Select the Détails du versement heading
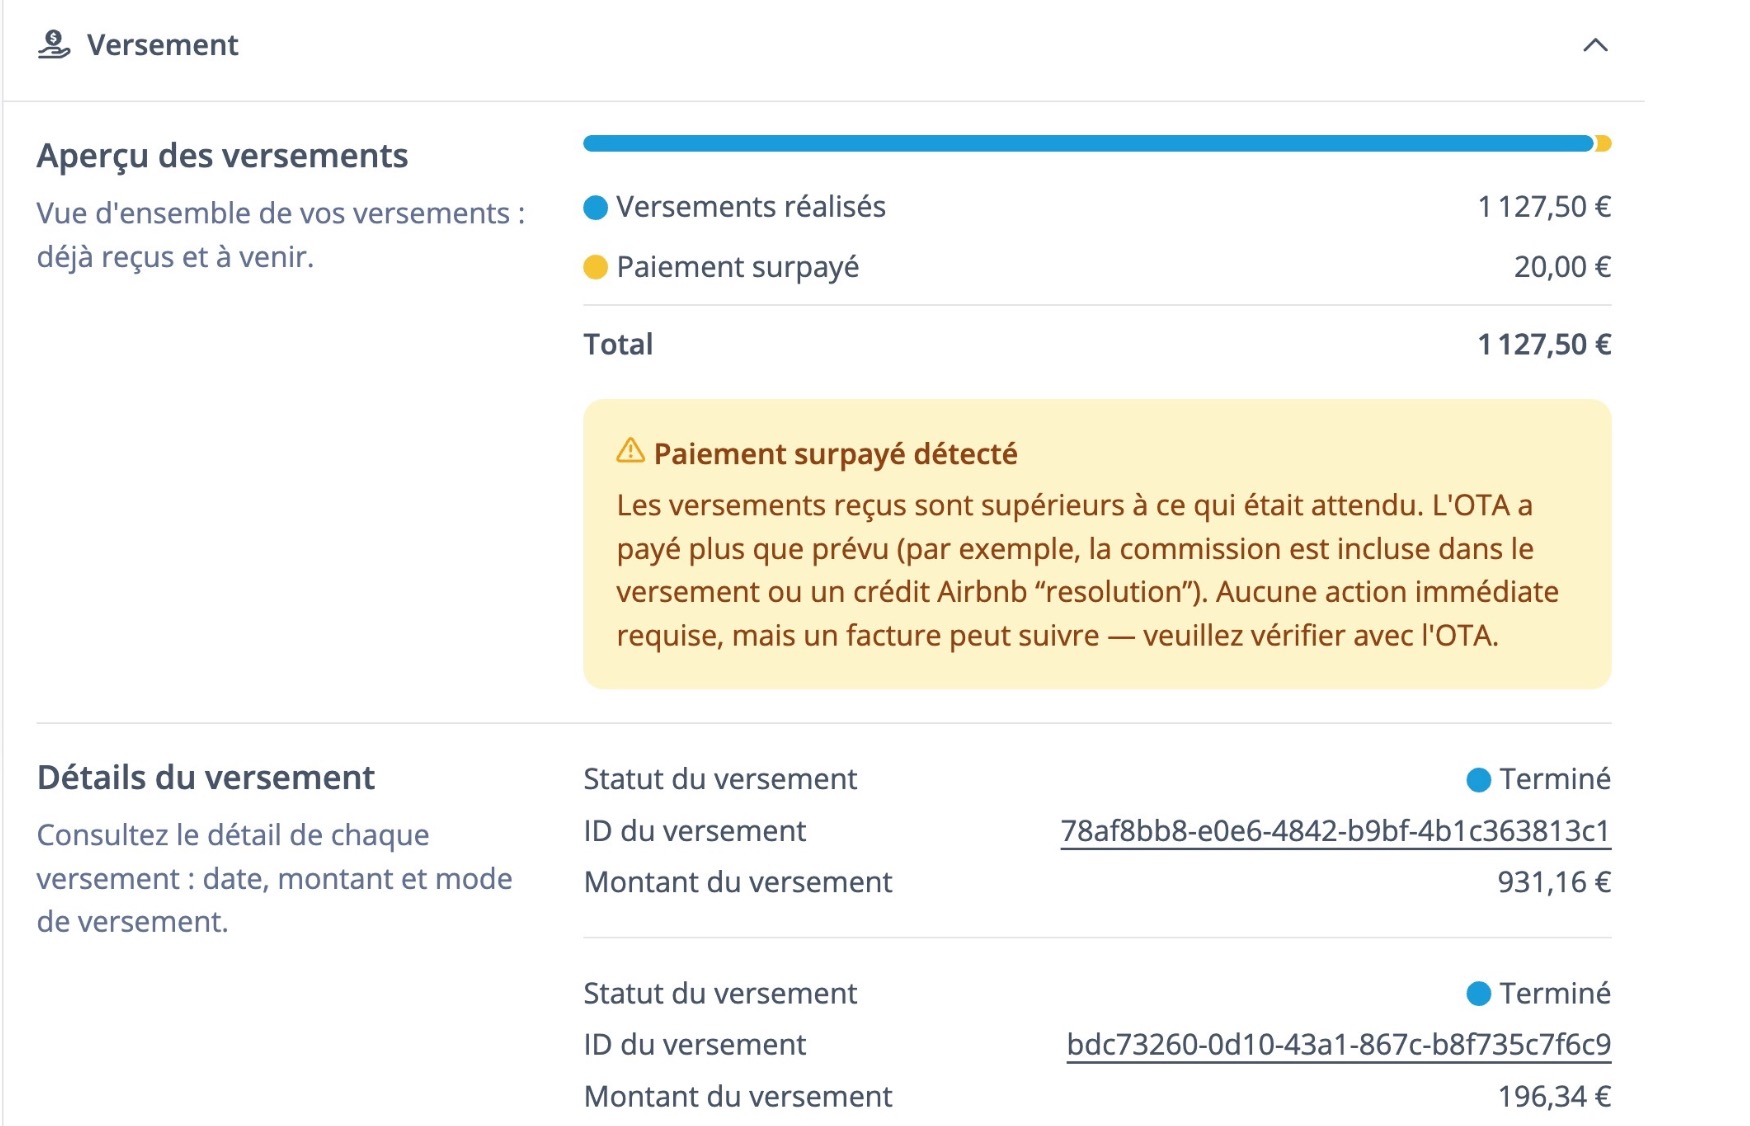Image resolution: width=1750 pixels, height=1126 pixels. (x=204, y=775)
